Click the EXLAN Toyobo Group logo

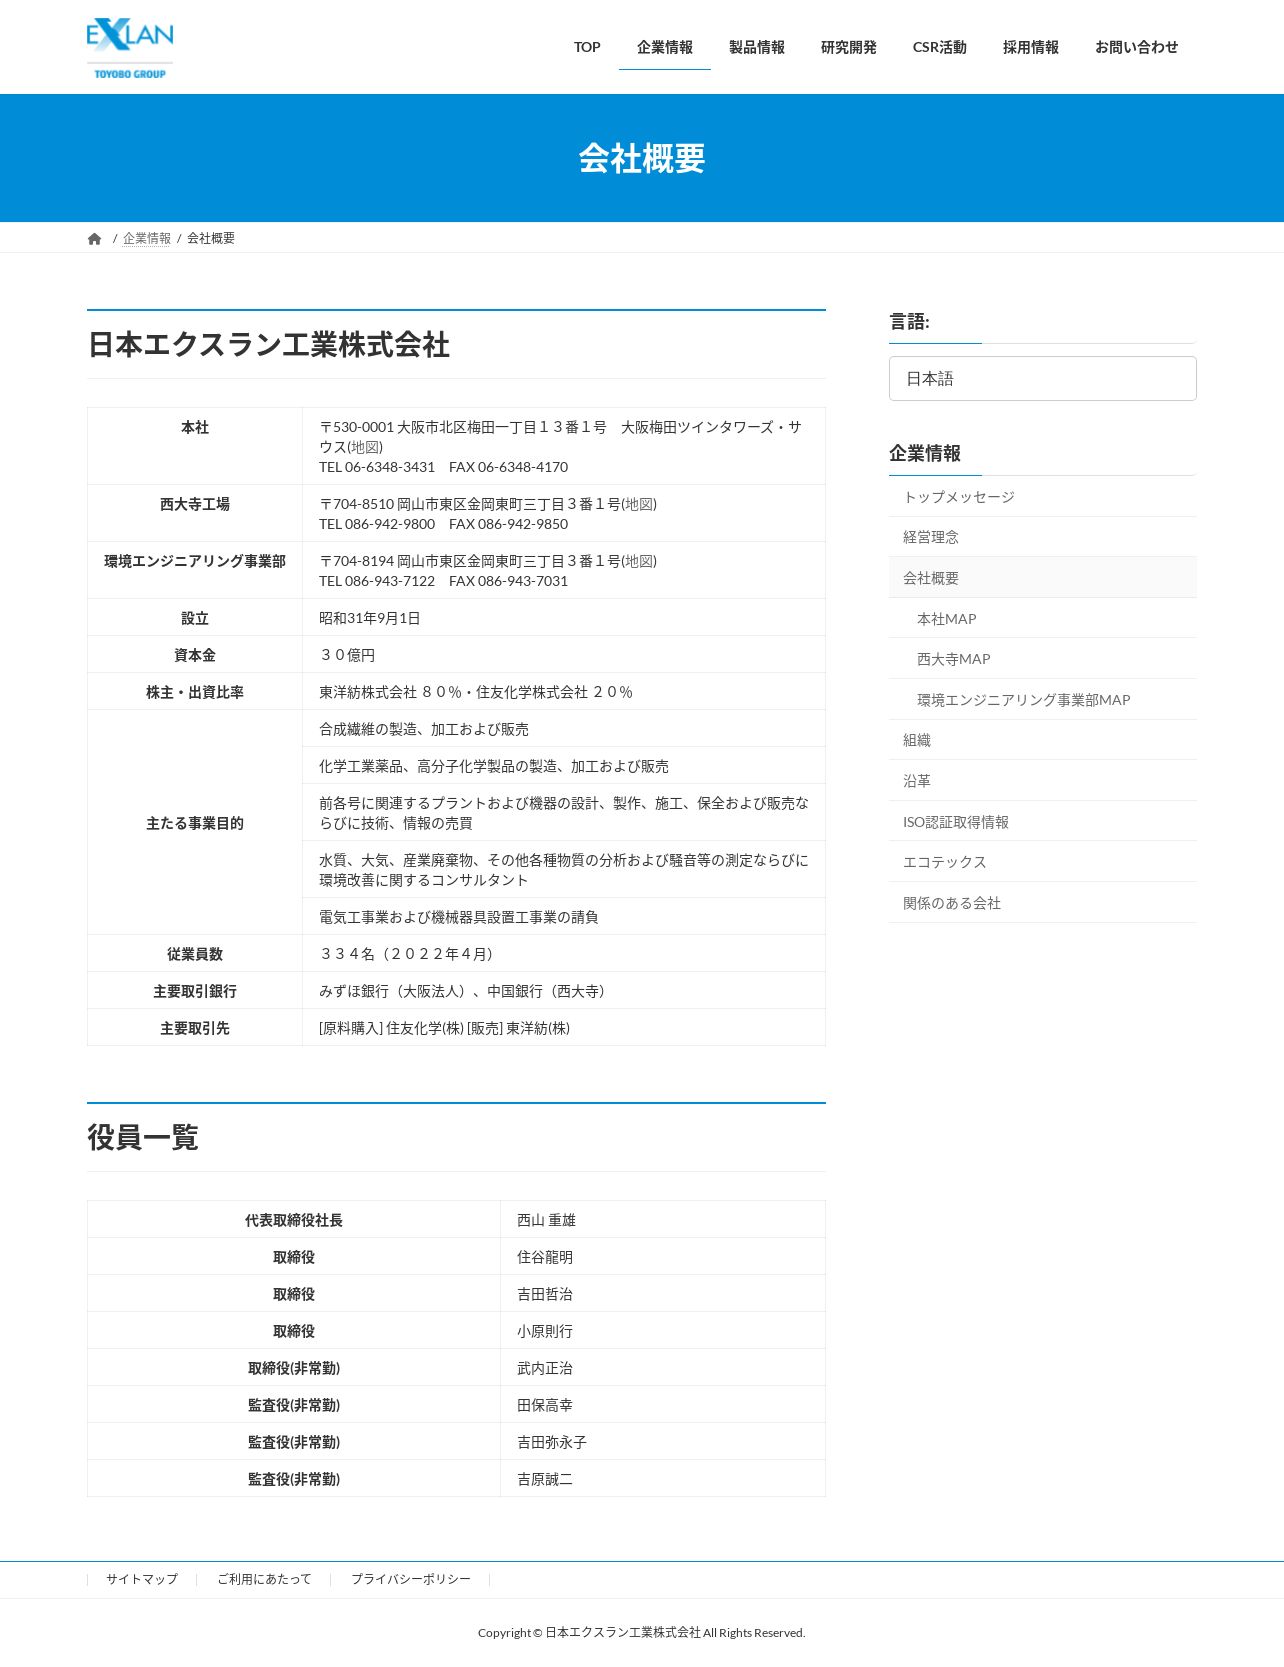(x=130, y=48)
